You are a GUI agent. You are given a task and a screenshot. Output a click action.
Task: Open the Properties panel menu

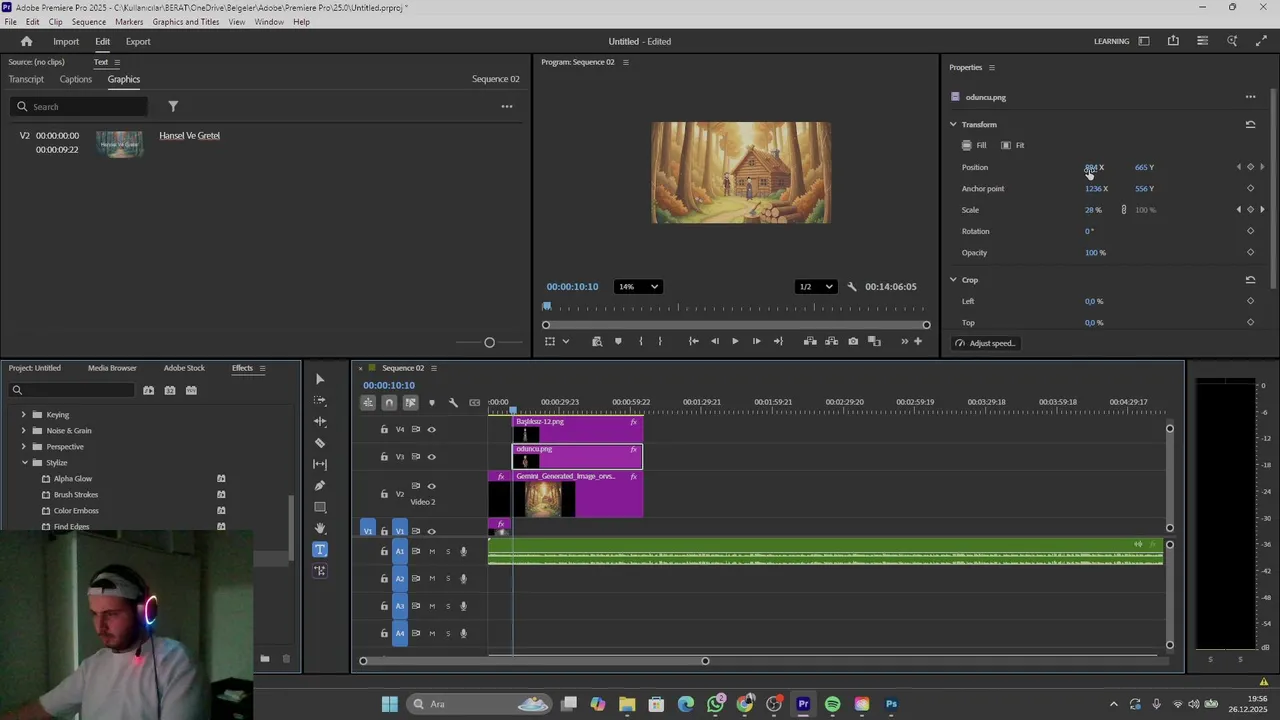click(992, 68)
